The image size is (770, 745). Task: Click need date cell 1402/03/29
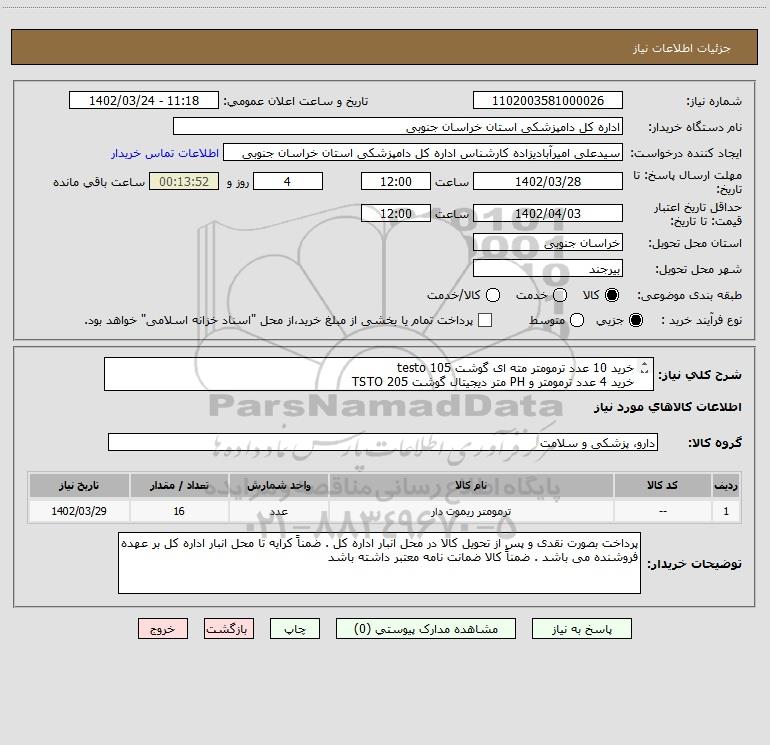pos(79,511)
